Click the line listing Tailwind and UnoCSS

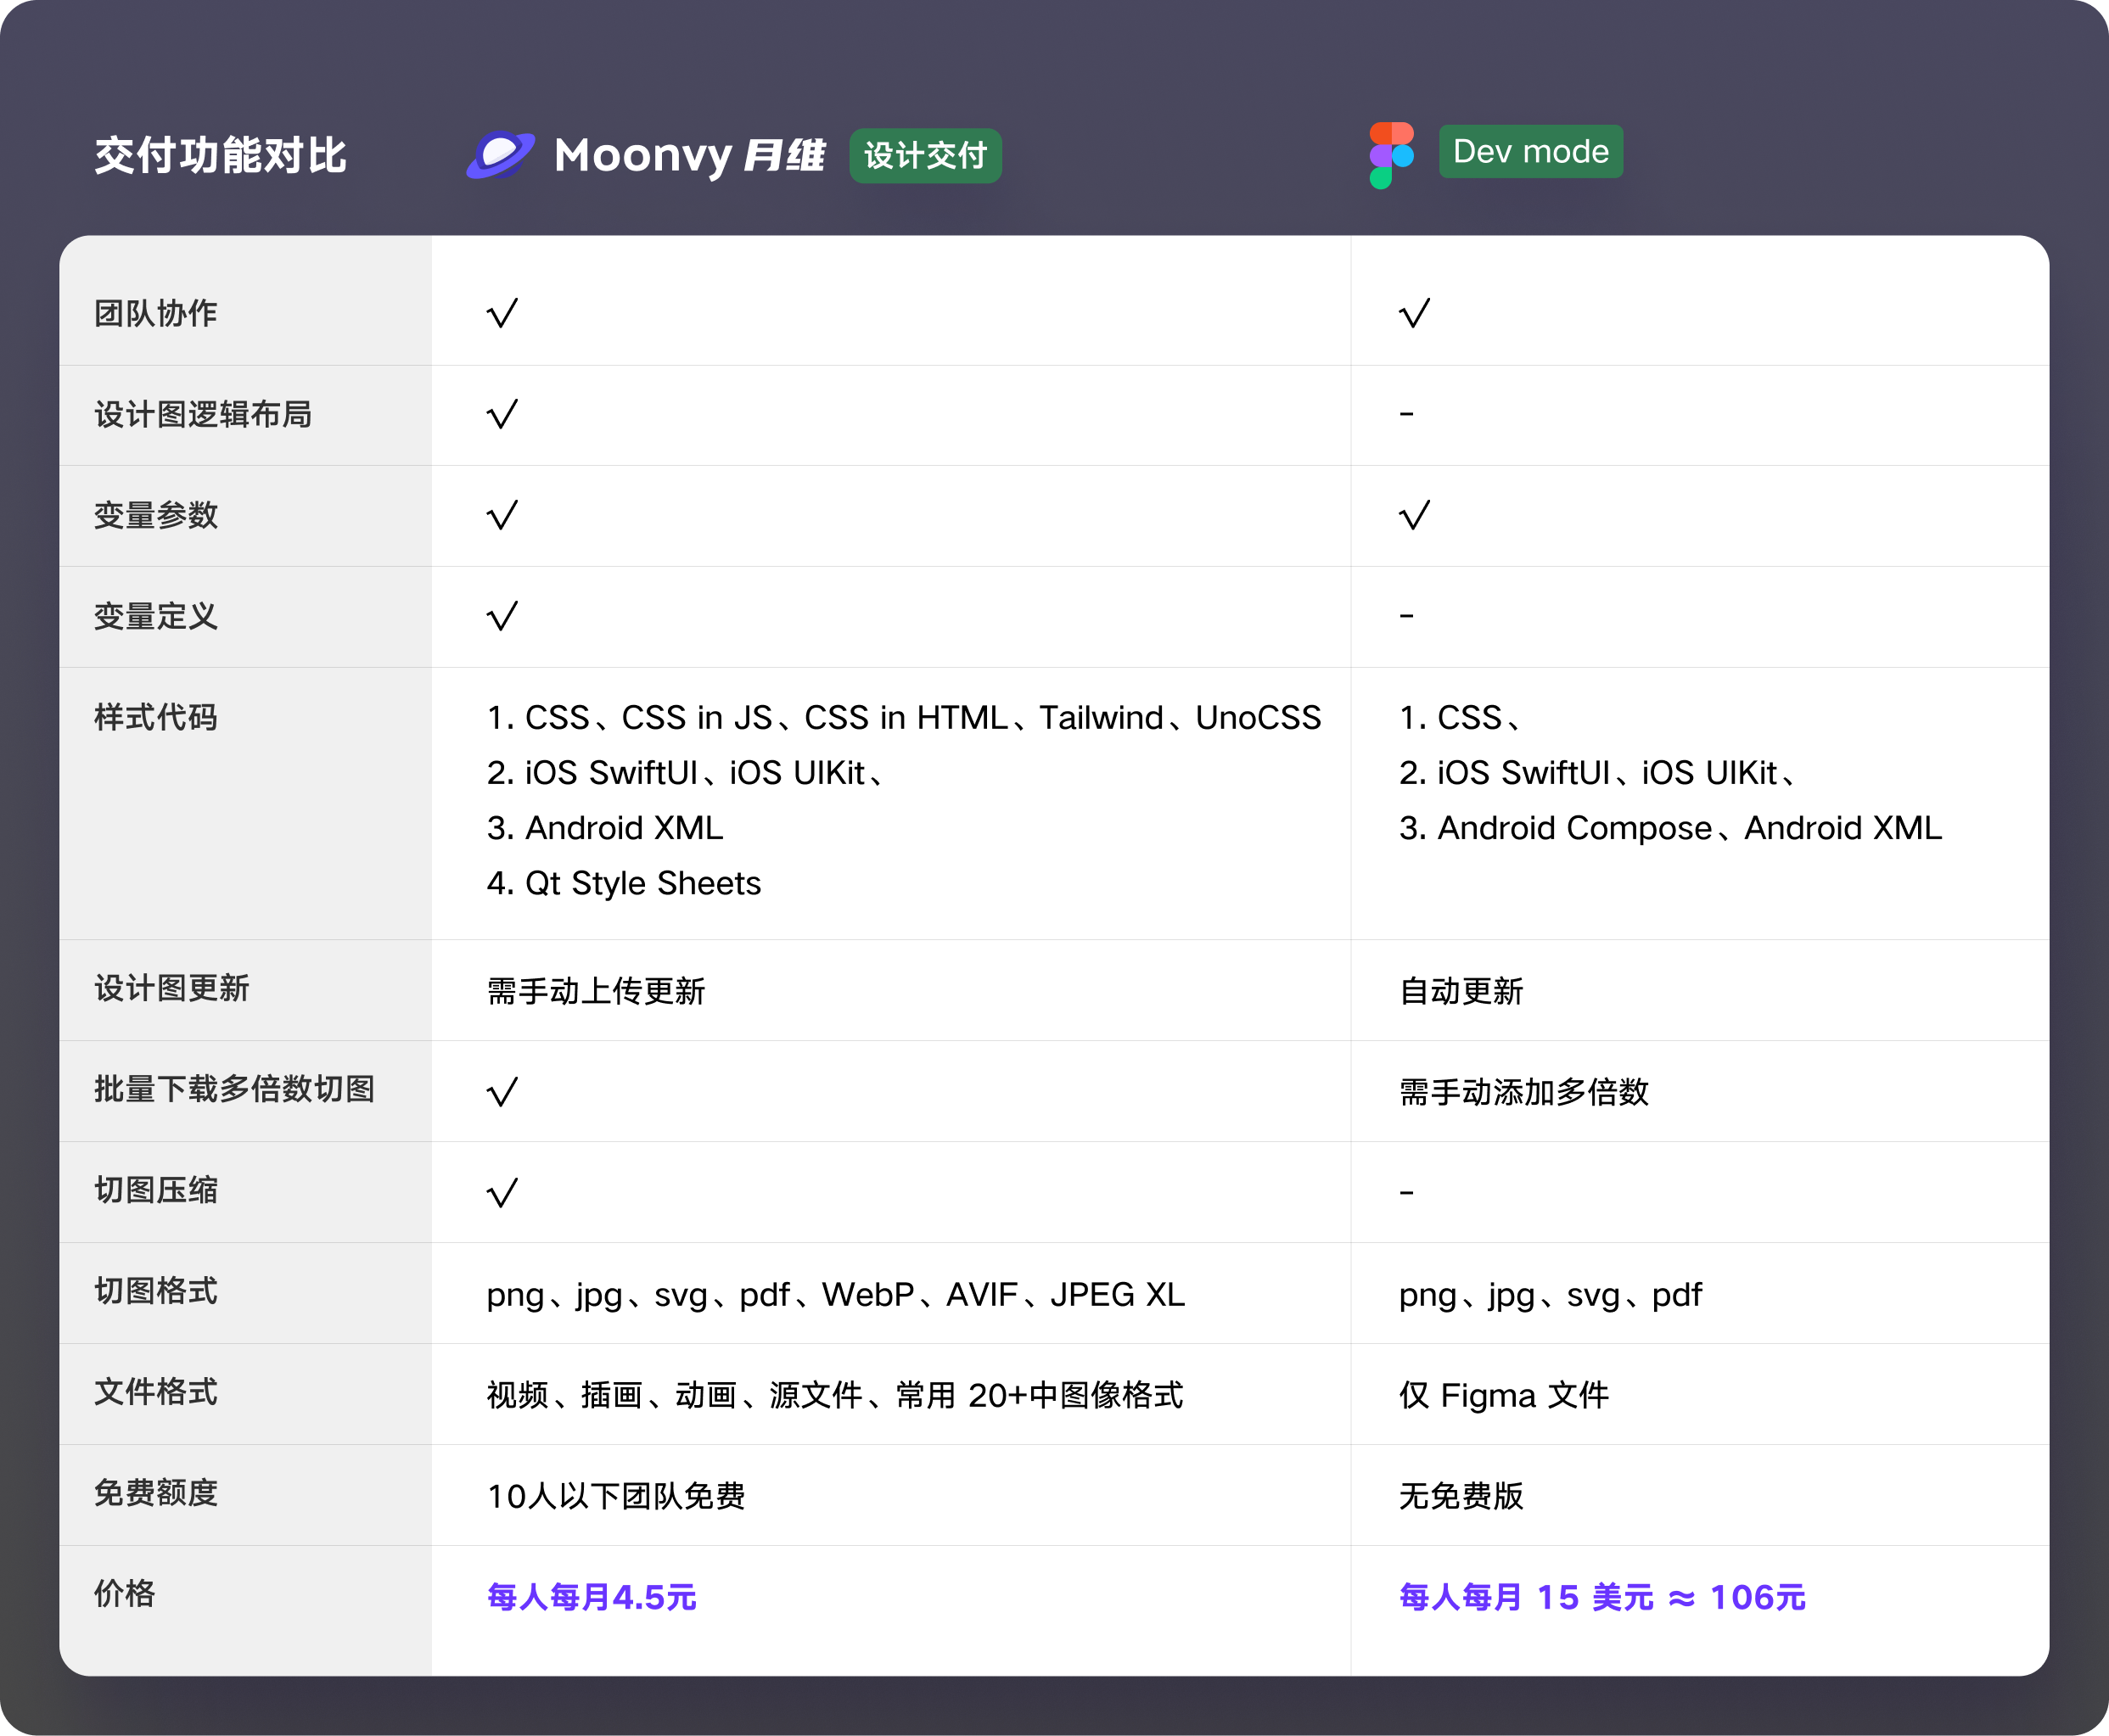[x=904, y=718]
